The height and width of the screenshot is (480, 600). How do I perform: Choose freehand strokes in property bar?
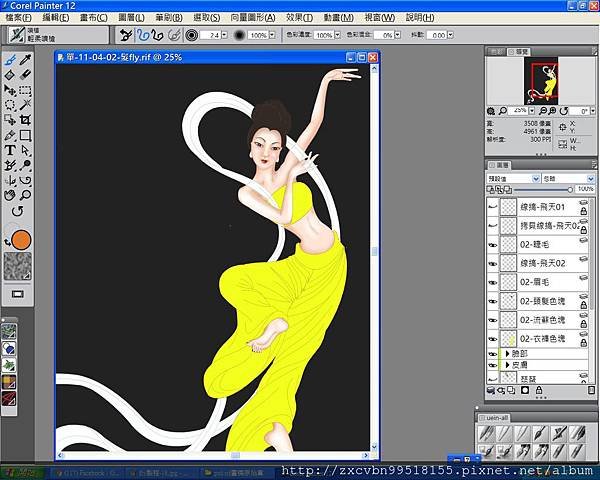click(143, 35)
